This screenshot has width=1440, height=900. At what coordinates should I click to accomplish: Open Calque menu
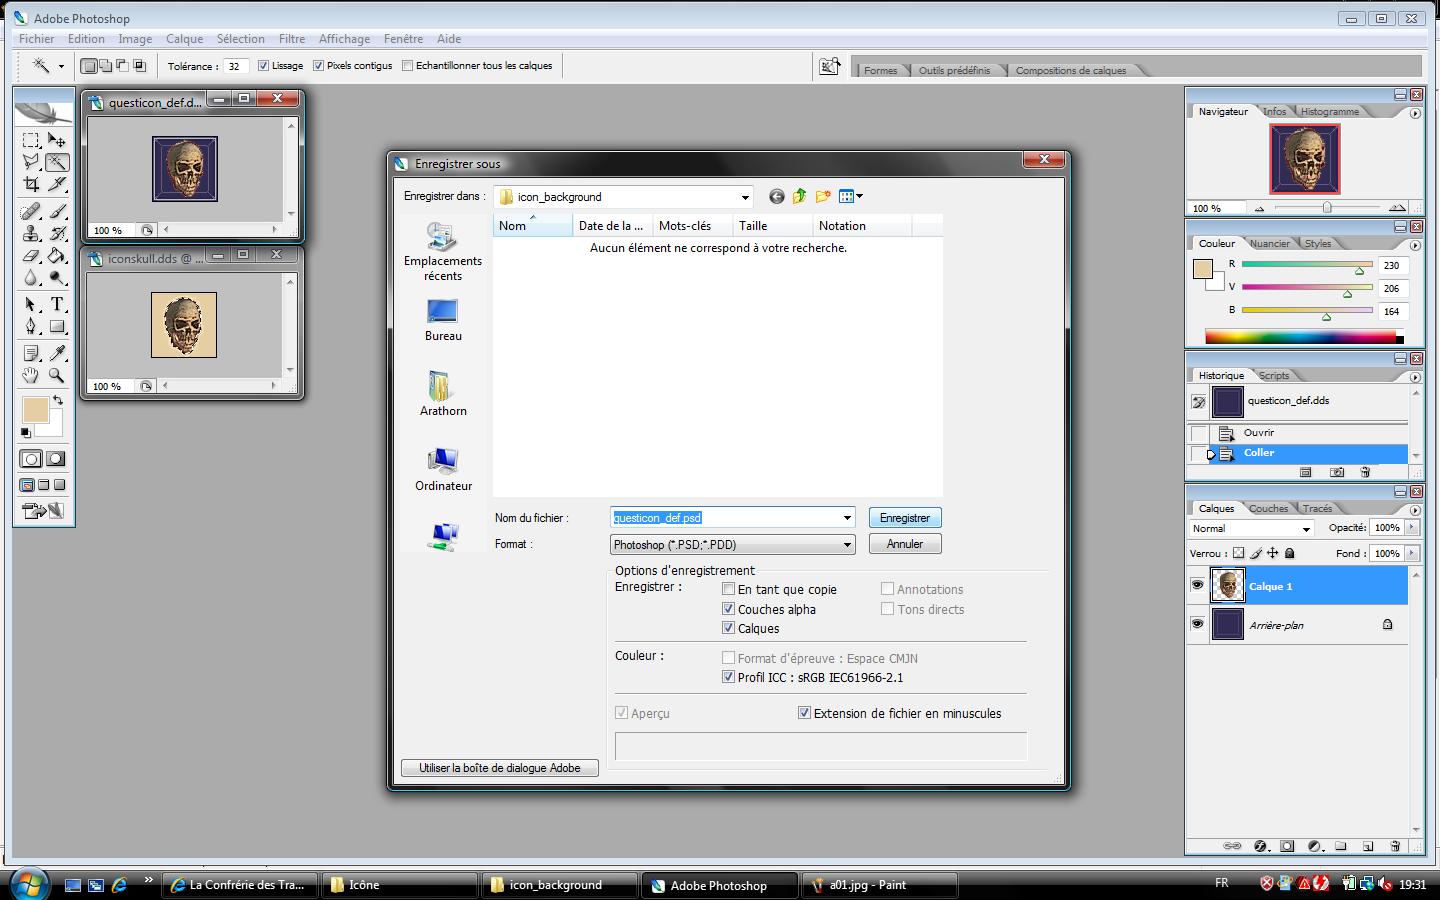point(184,39)
